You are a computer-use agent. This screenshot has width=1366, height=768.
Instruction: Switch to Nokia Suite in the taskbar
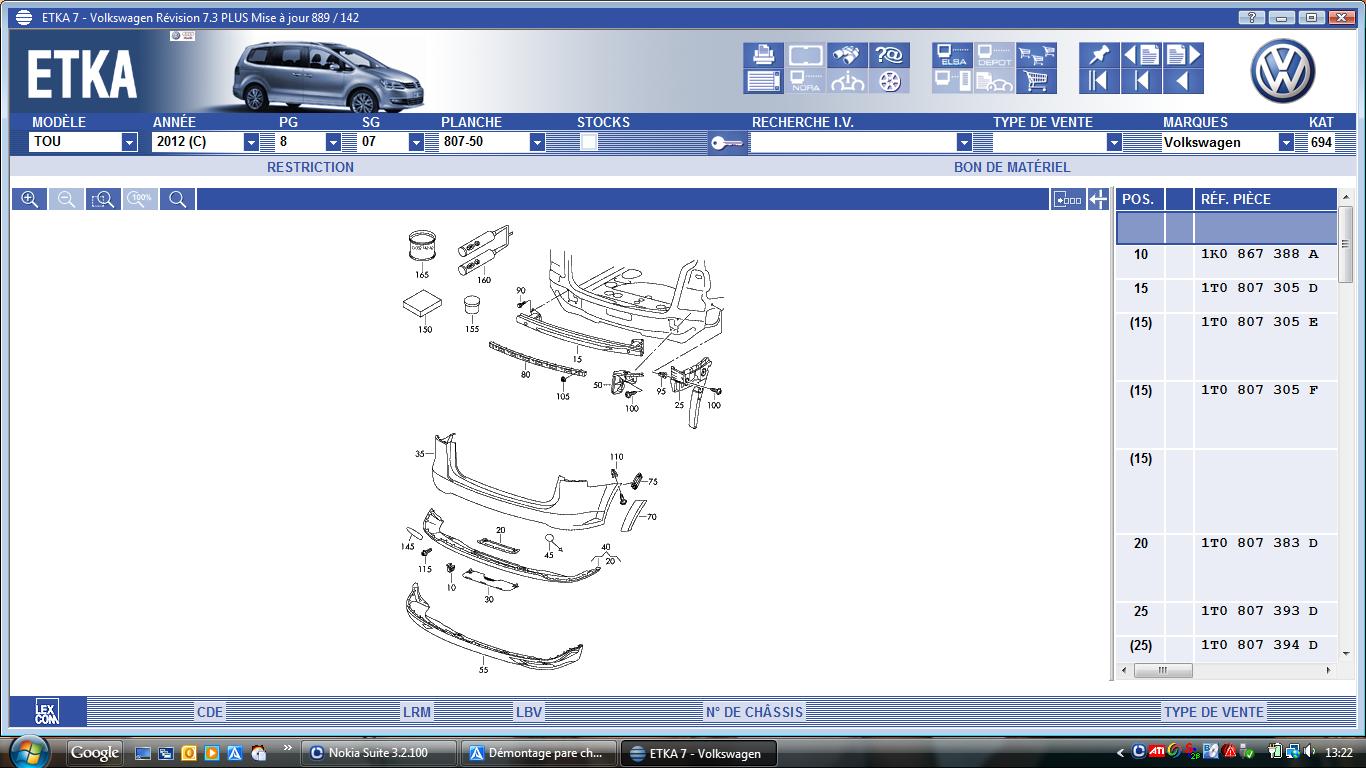[x=378, y=753]
